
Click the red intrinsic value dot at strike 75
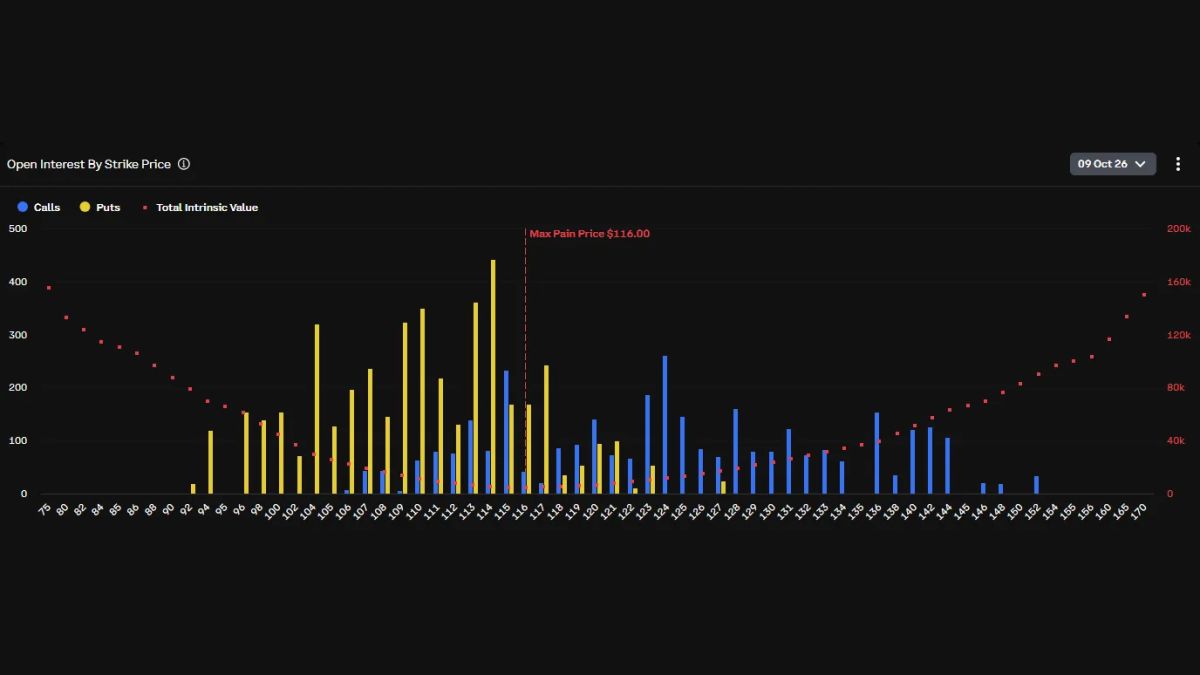48,288
